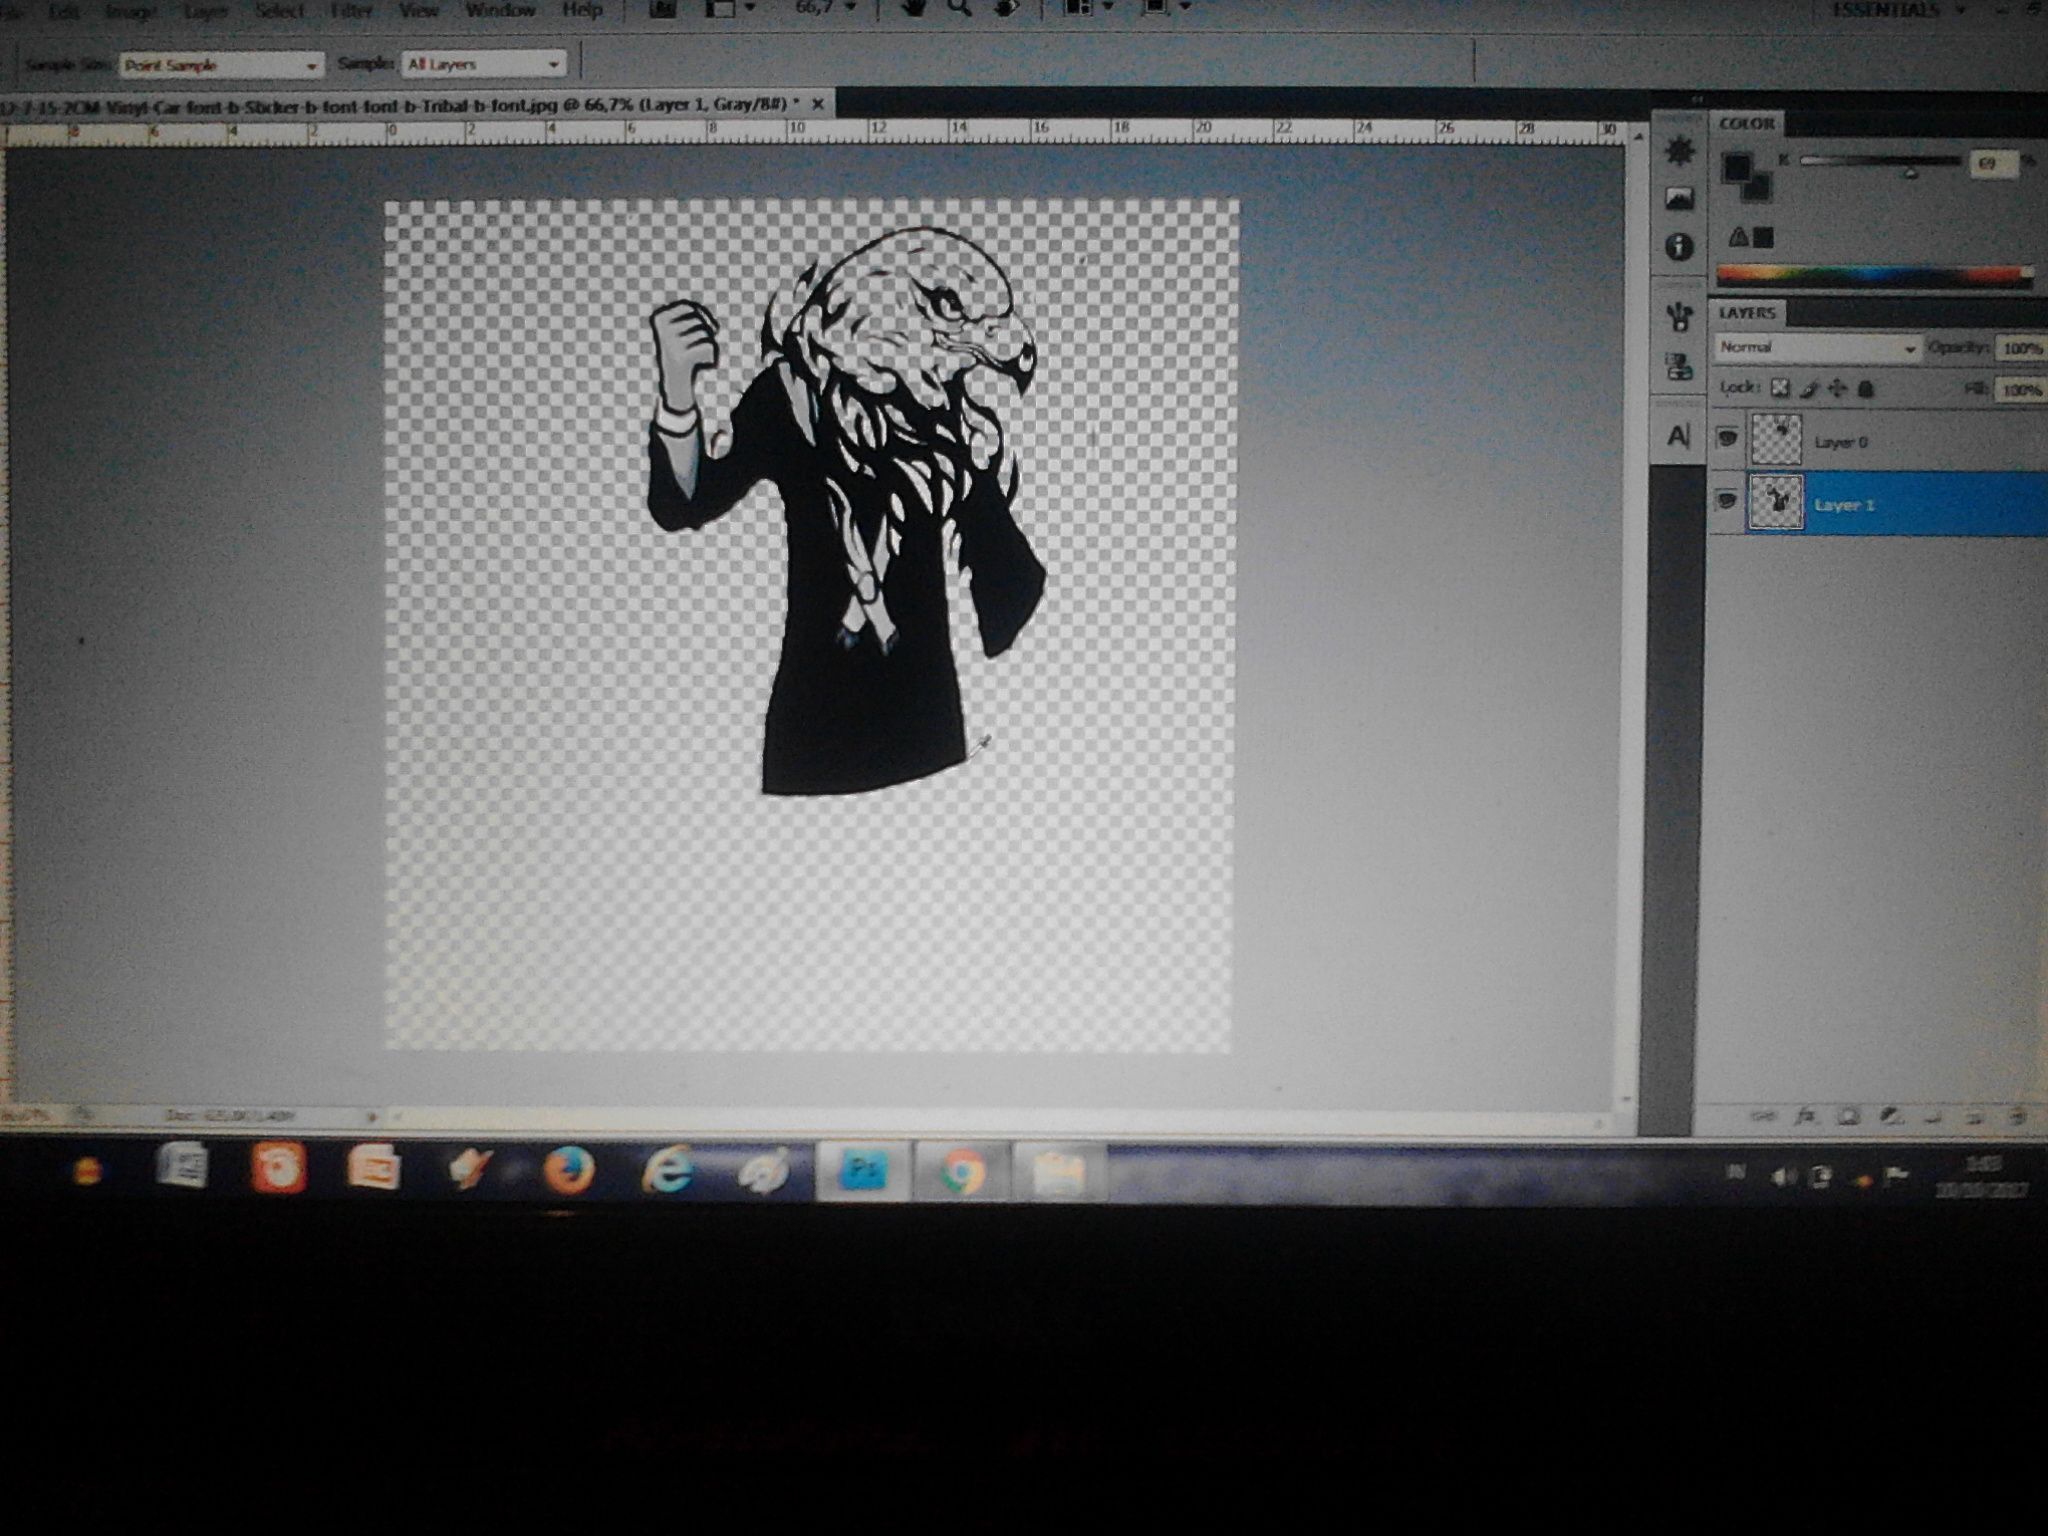Link layers icon at panel bottom
The height and width of the screenshot is (1536, 2048).
pos(1764,1115)
